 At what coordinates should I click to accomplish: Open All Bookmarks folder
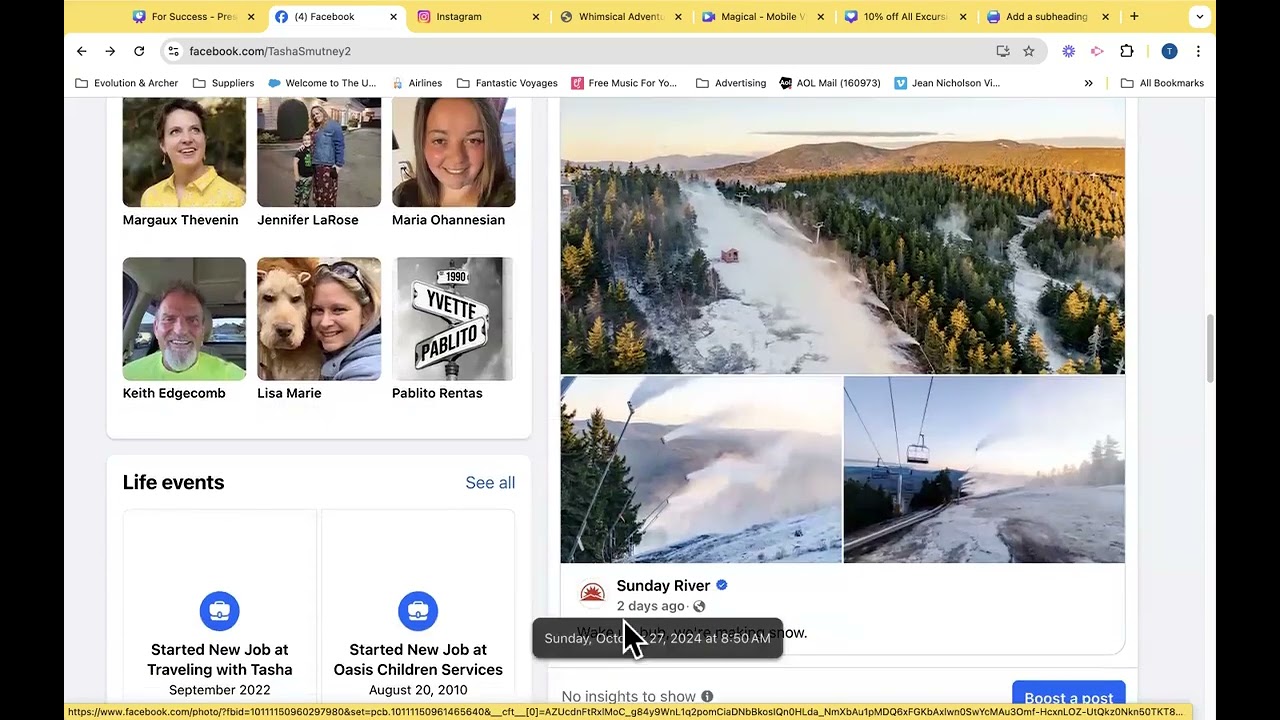pos(1162,83)
